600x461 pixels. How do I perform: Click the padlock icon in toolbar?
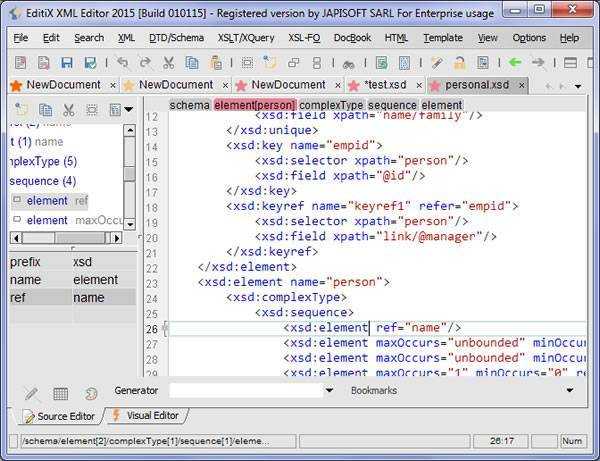(x=459, y=62)
